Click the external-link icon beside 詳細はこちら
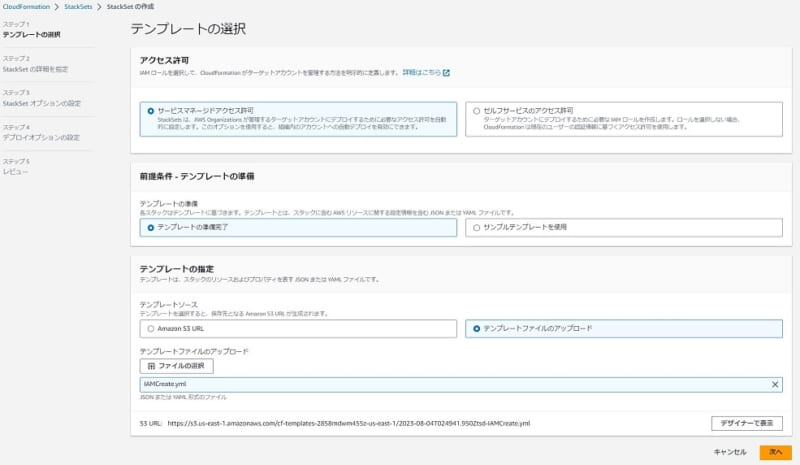800x465 pixels. 446,73
